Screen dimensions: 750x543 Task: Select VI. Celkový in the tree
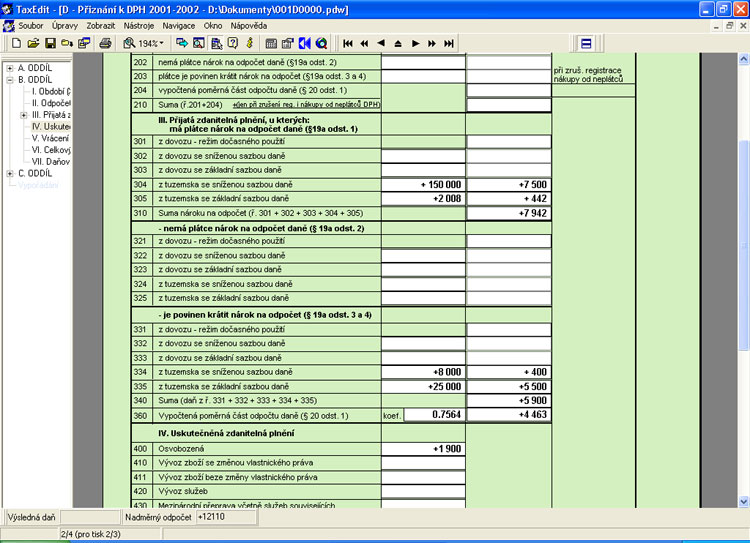(x=51, y=150)
